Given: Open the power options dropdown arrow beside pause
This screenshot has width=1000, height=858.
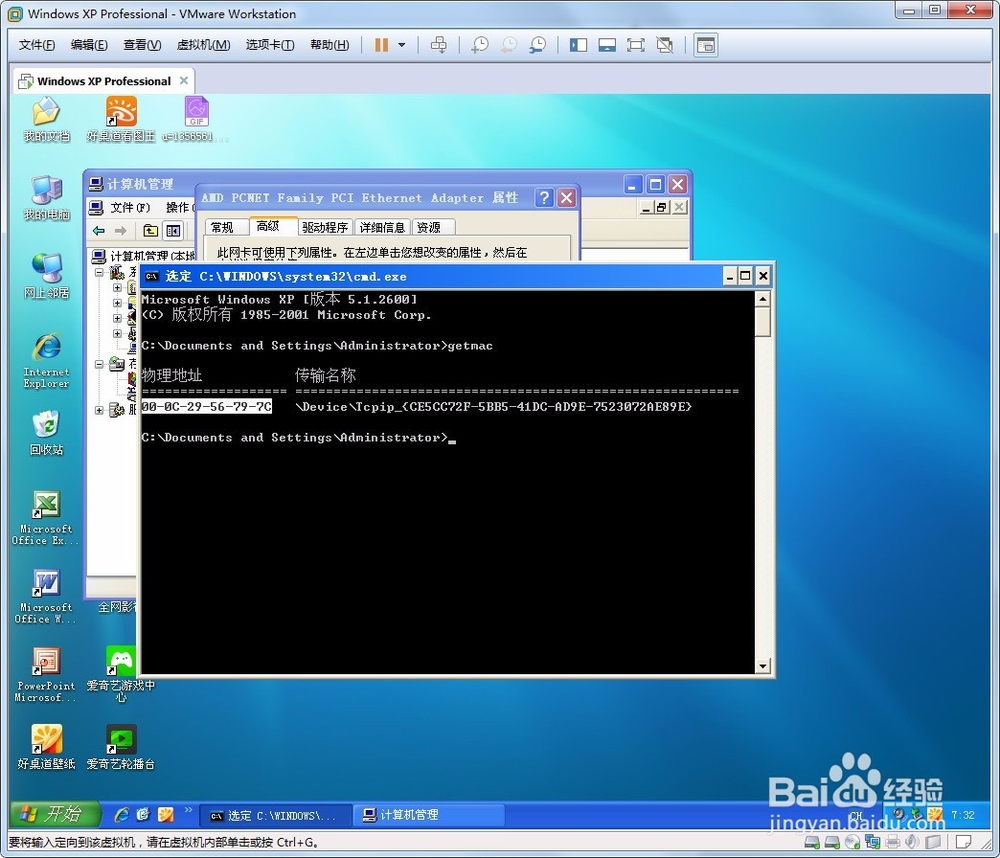Looking at the screenshot, I should pos(402,45).
